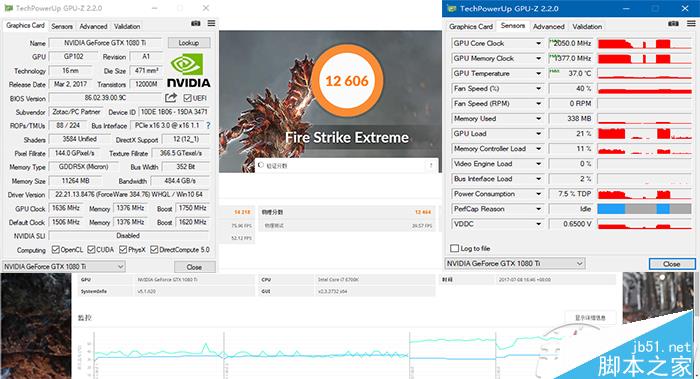700x379 pixels.
Task: Click the GPU Load red history graph
Action: coord(644,133)
